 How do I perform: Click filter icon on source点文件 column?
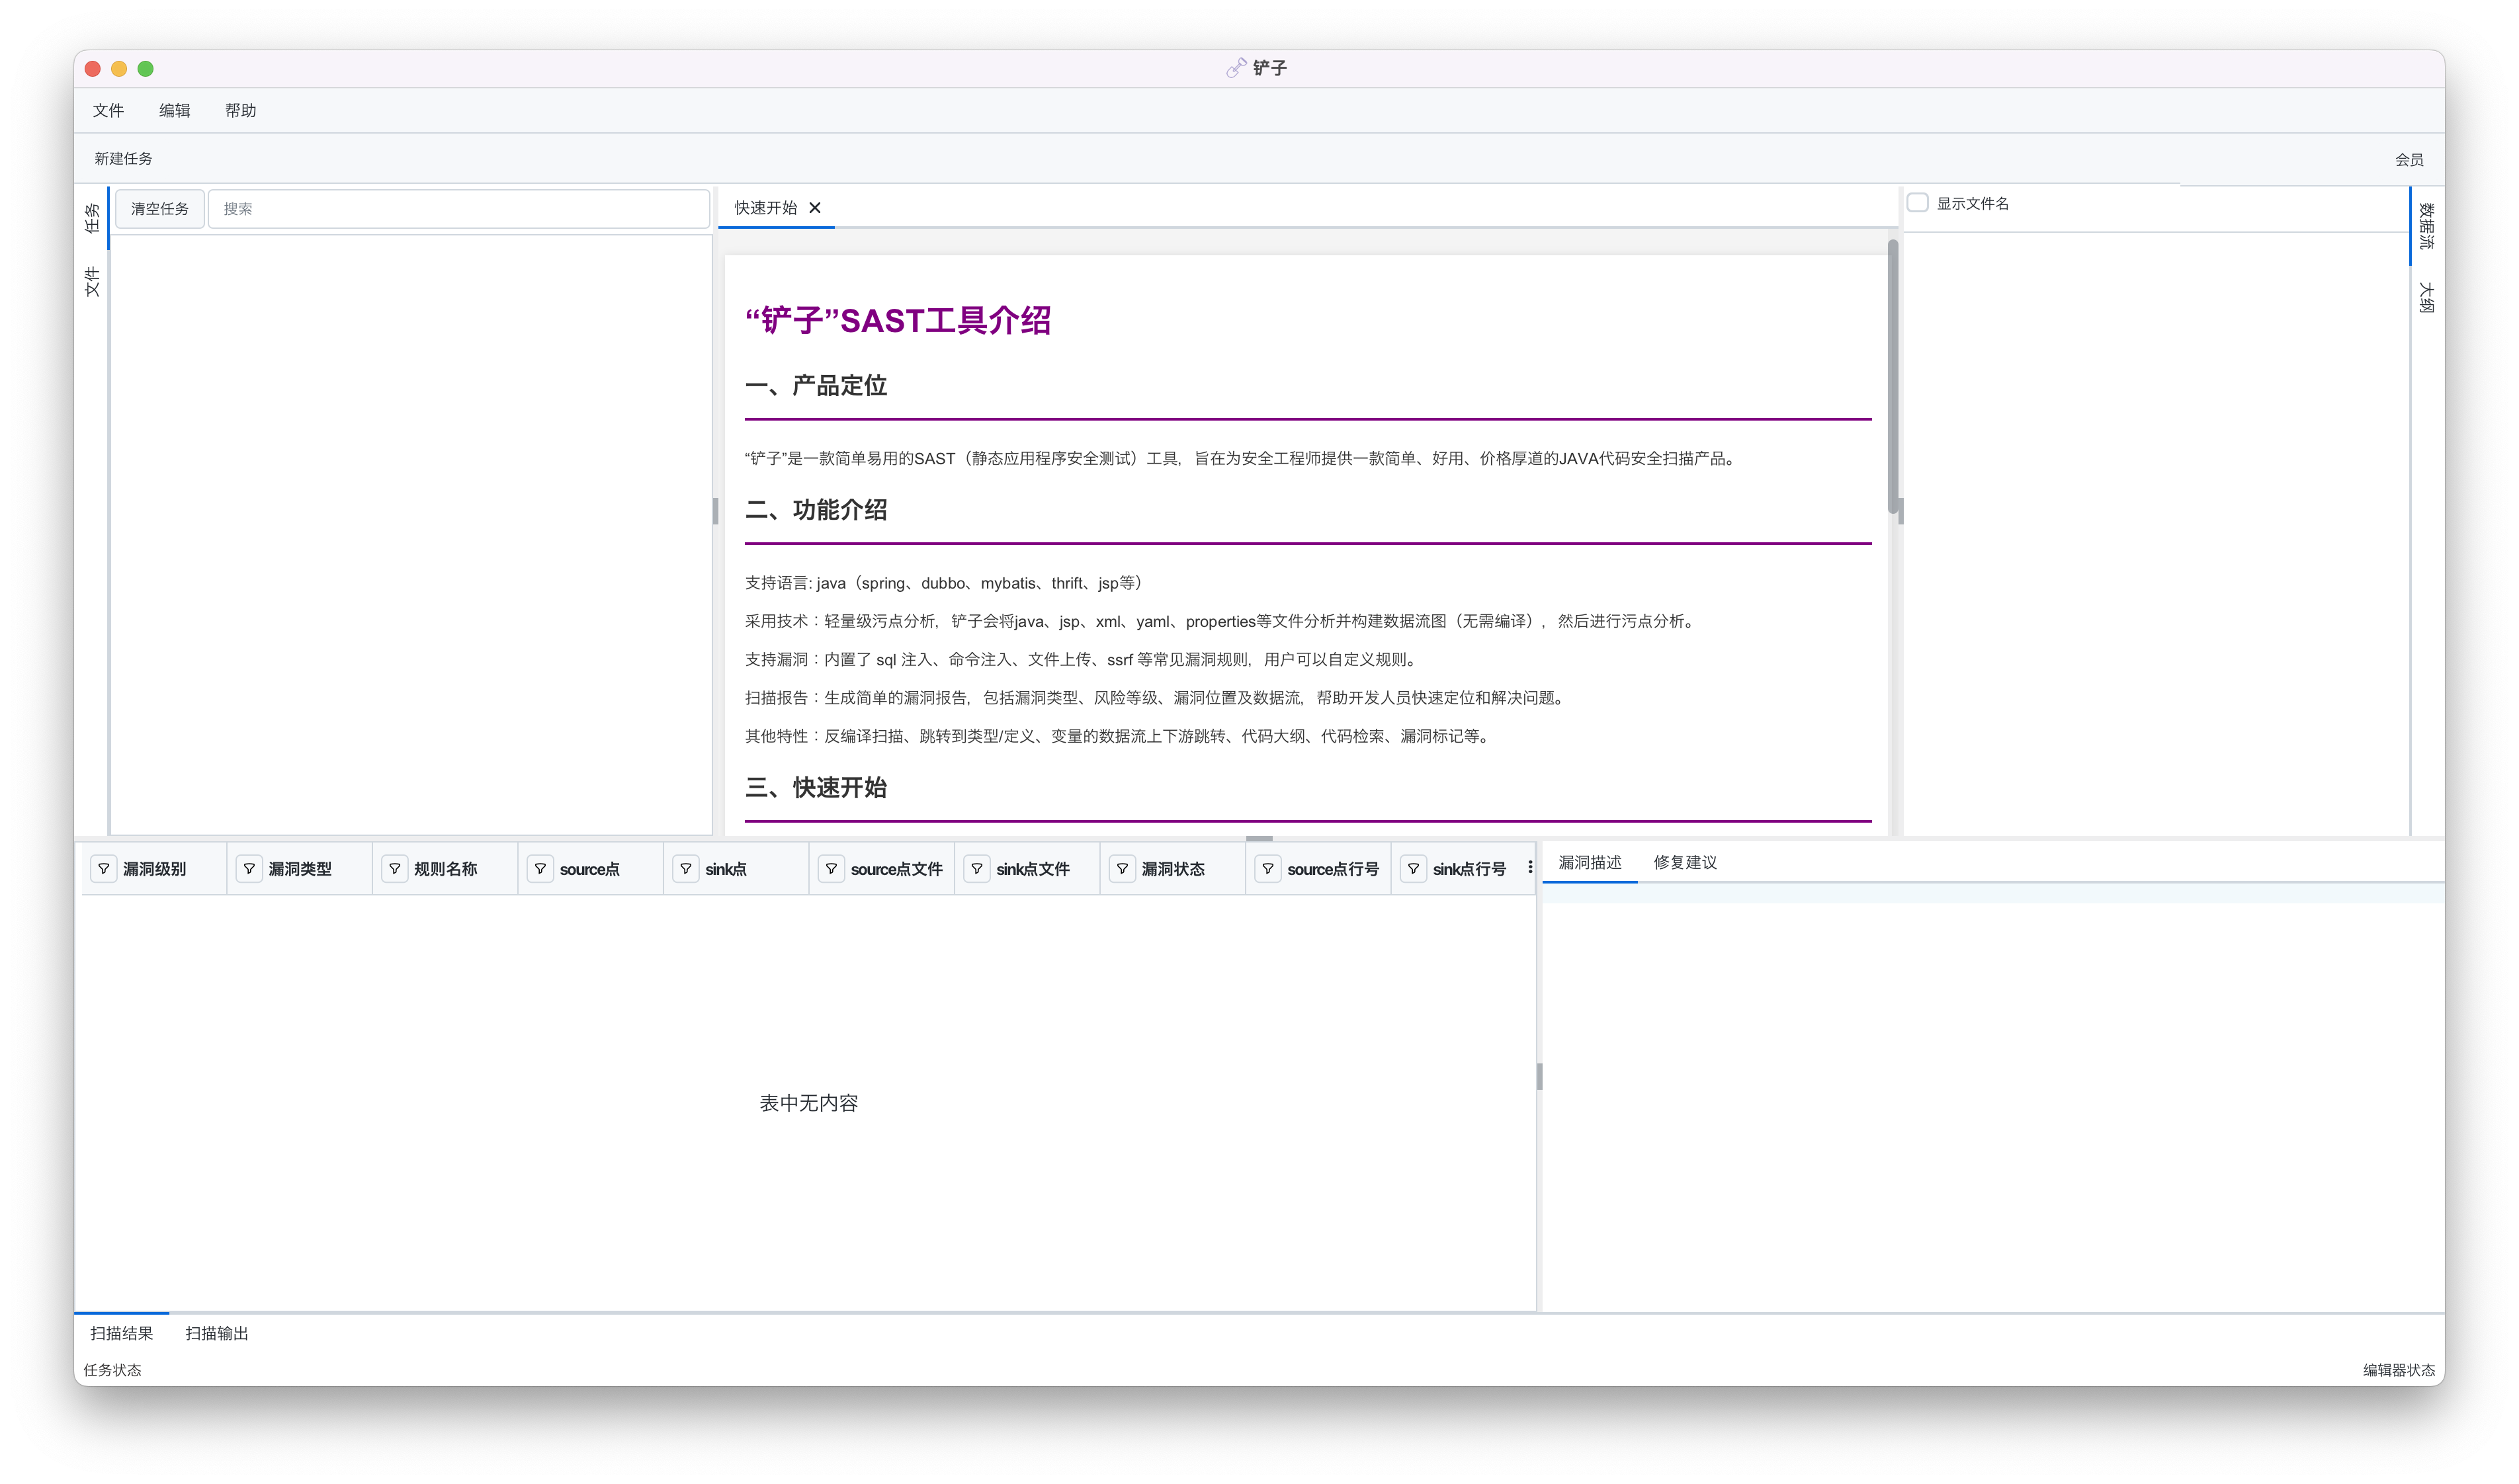point(831,869)
